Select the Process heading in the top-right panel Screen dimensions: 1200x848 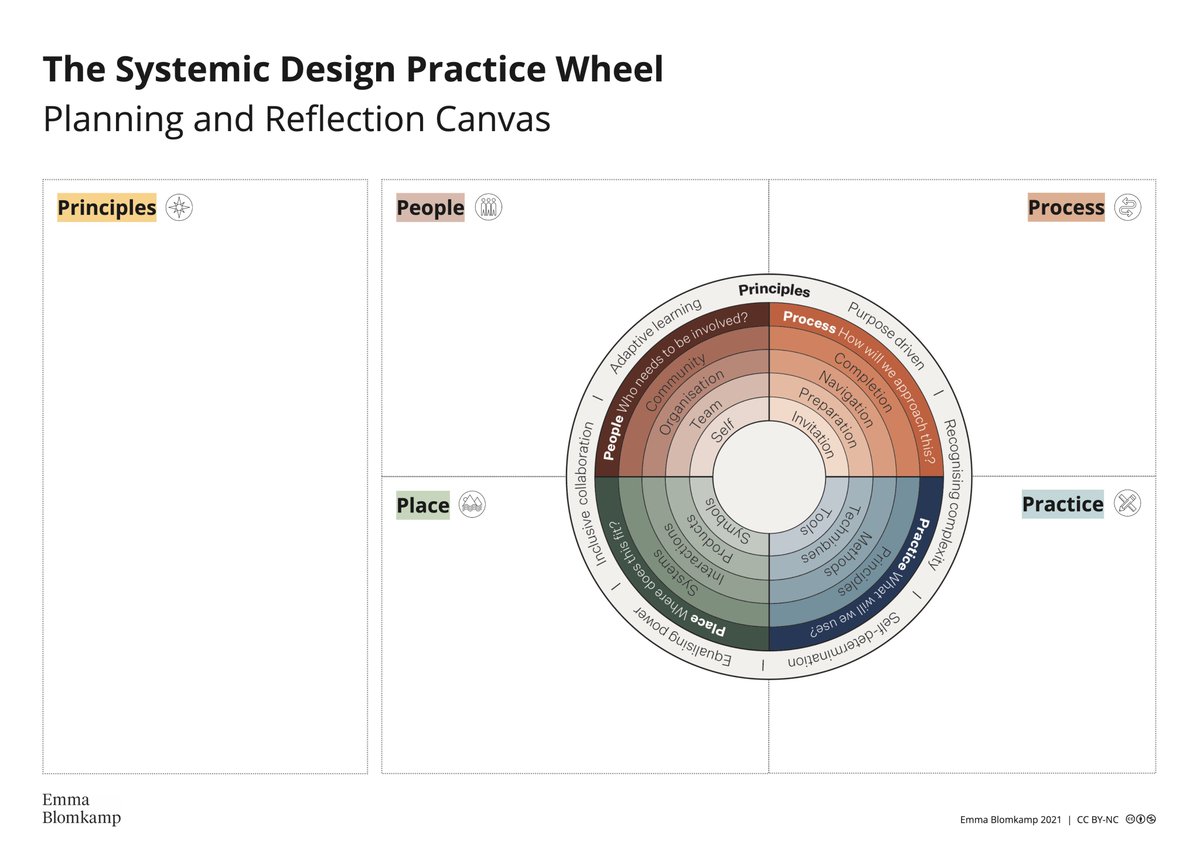point(1065,207)
